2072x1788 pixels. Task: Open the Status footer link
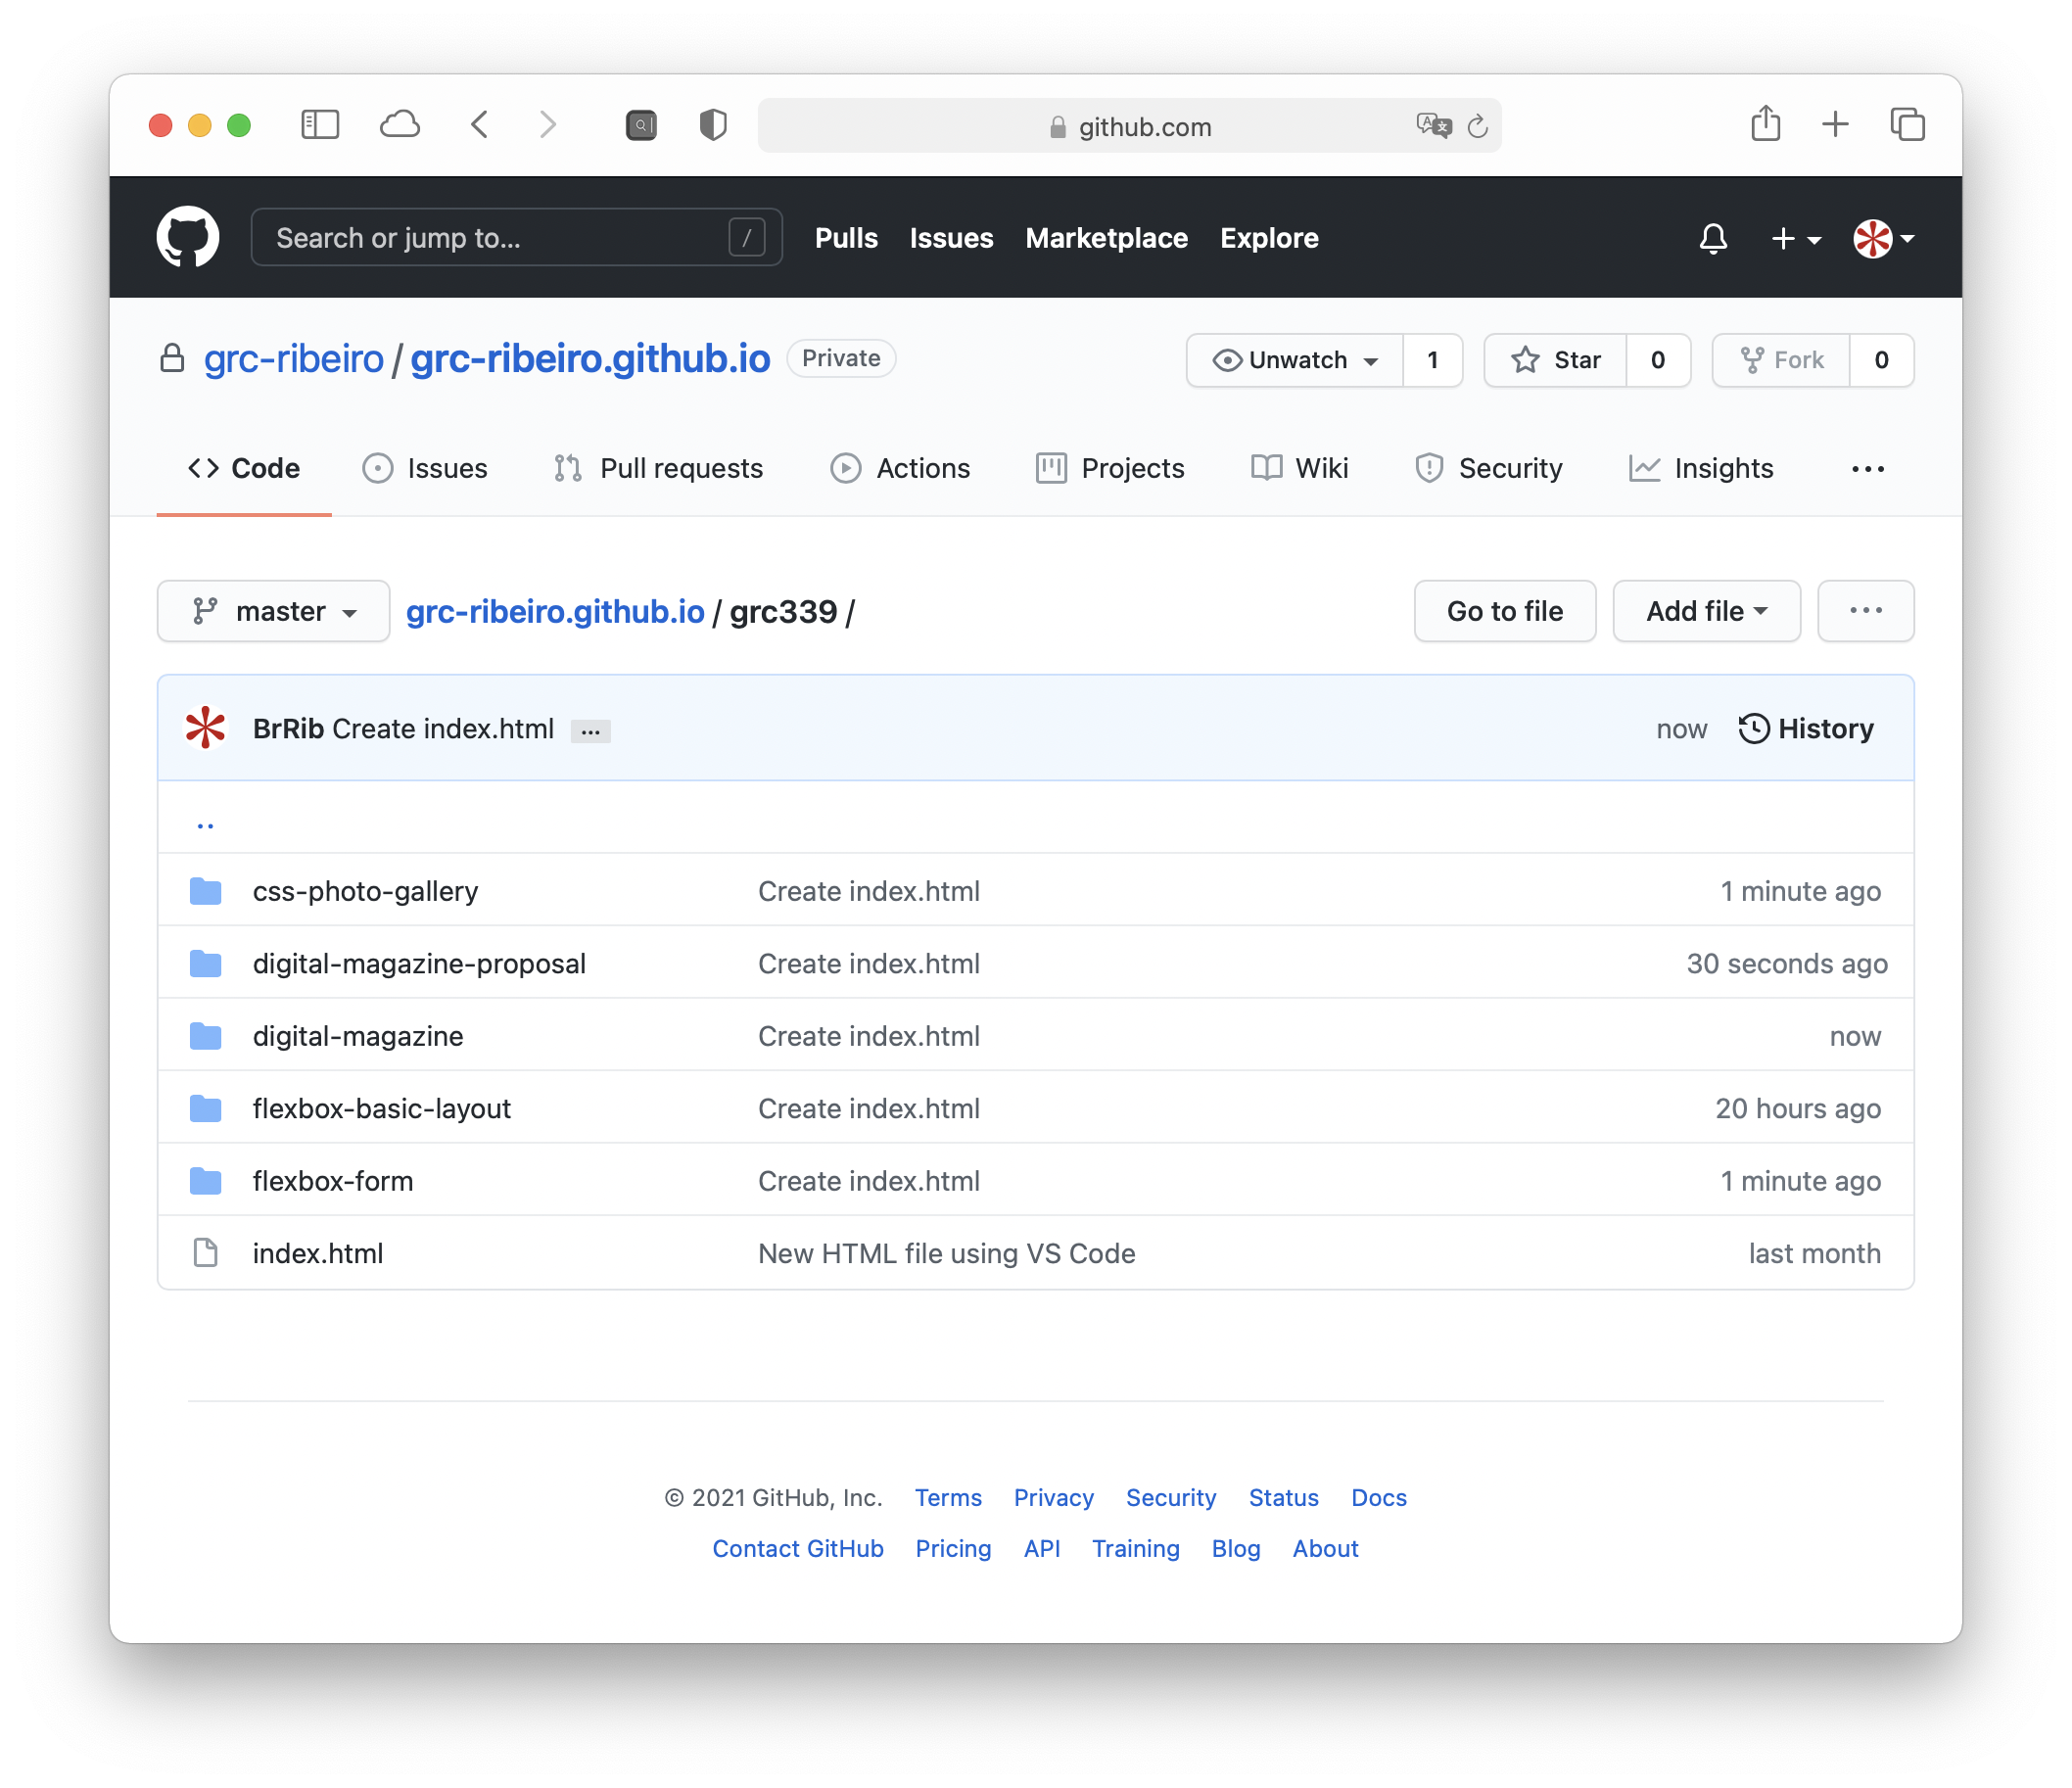[1283, 1497]
